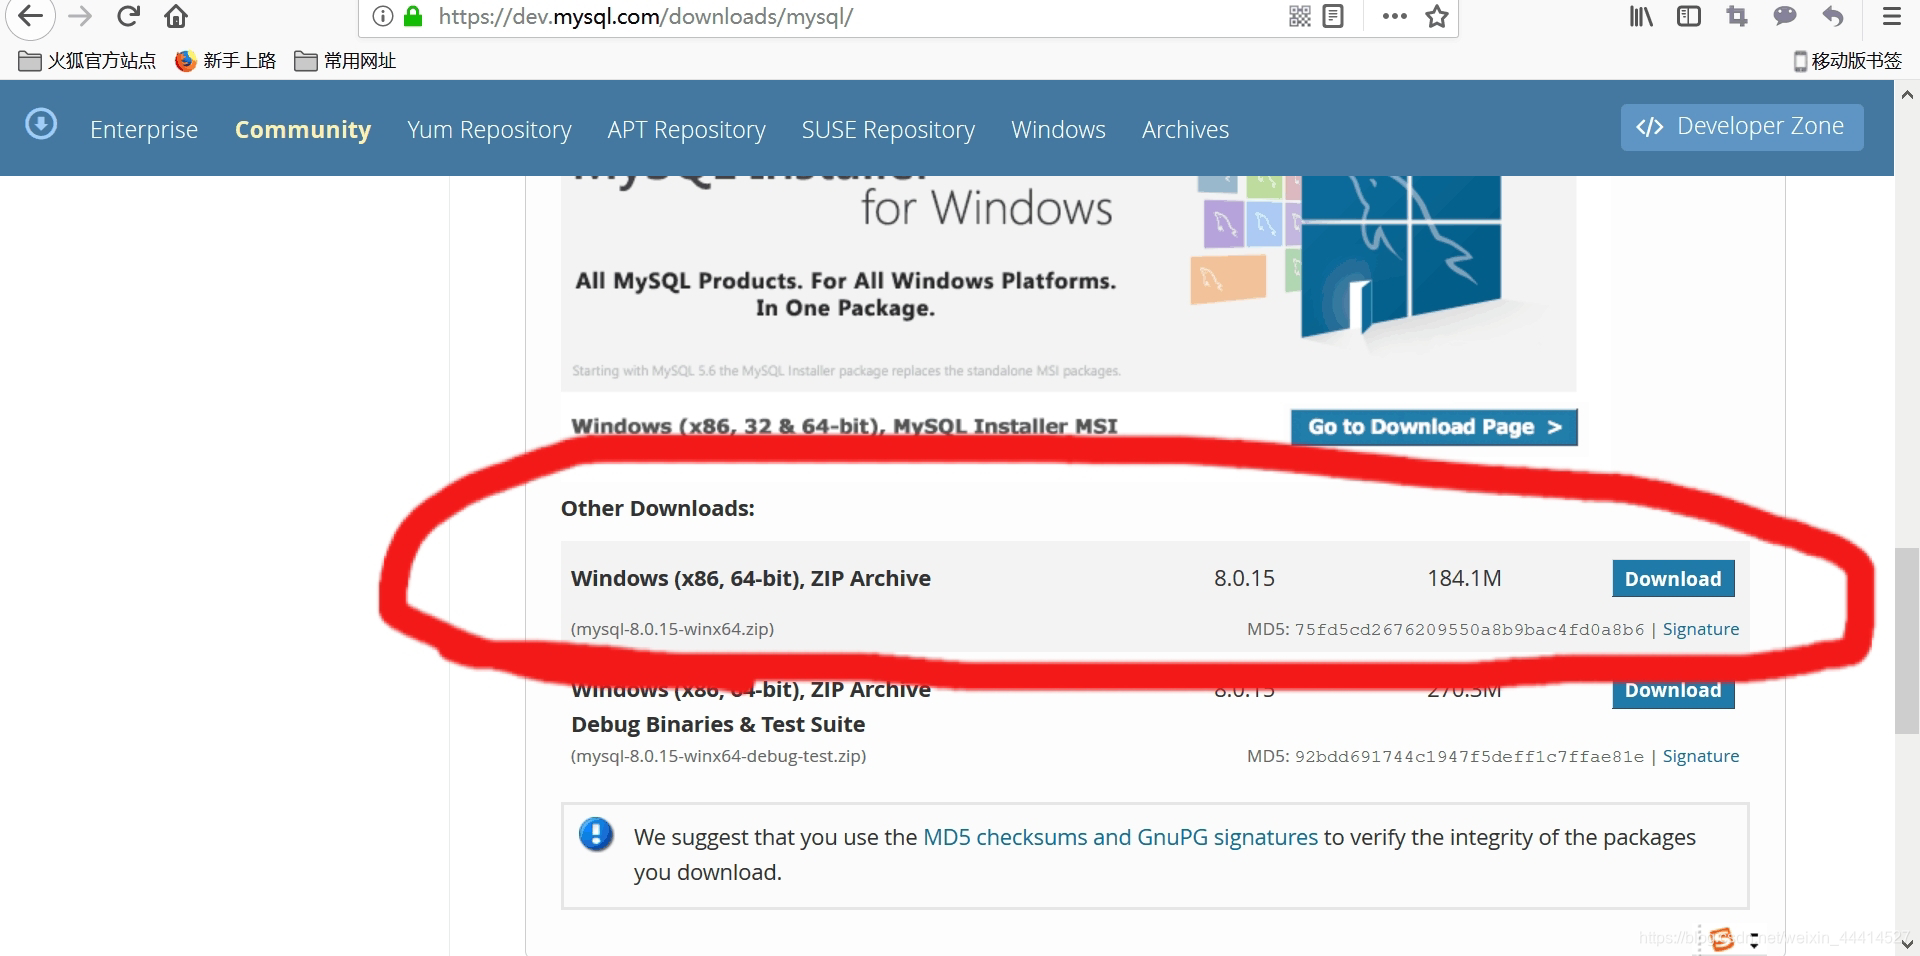This screenshot has width=1920, height=956.
Task: Select the Community tab
Action: pyautogui.click(x=303, y=130)
